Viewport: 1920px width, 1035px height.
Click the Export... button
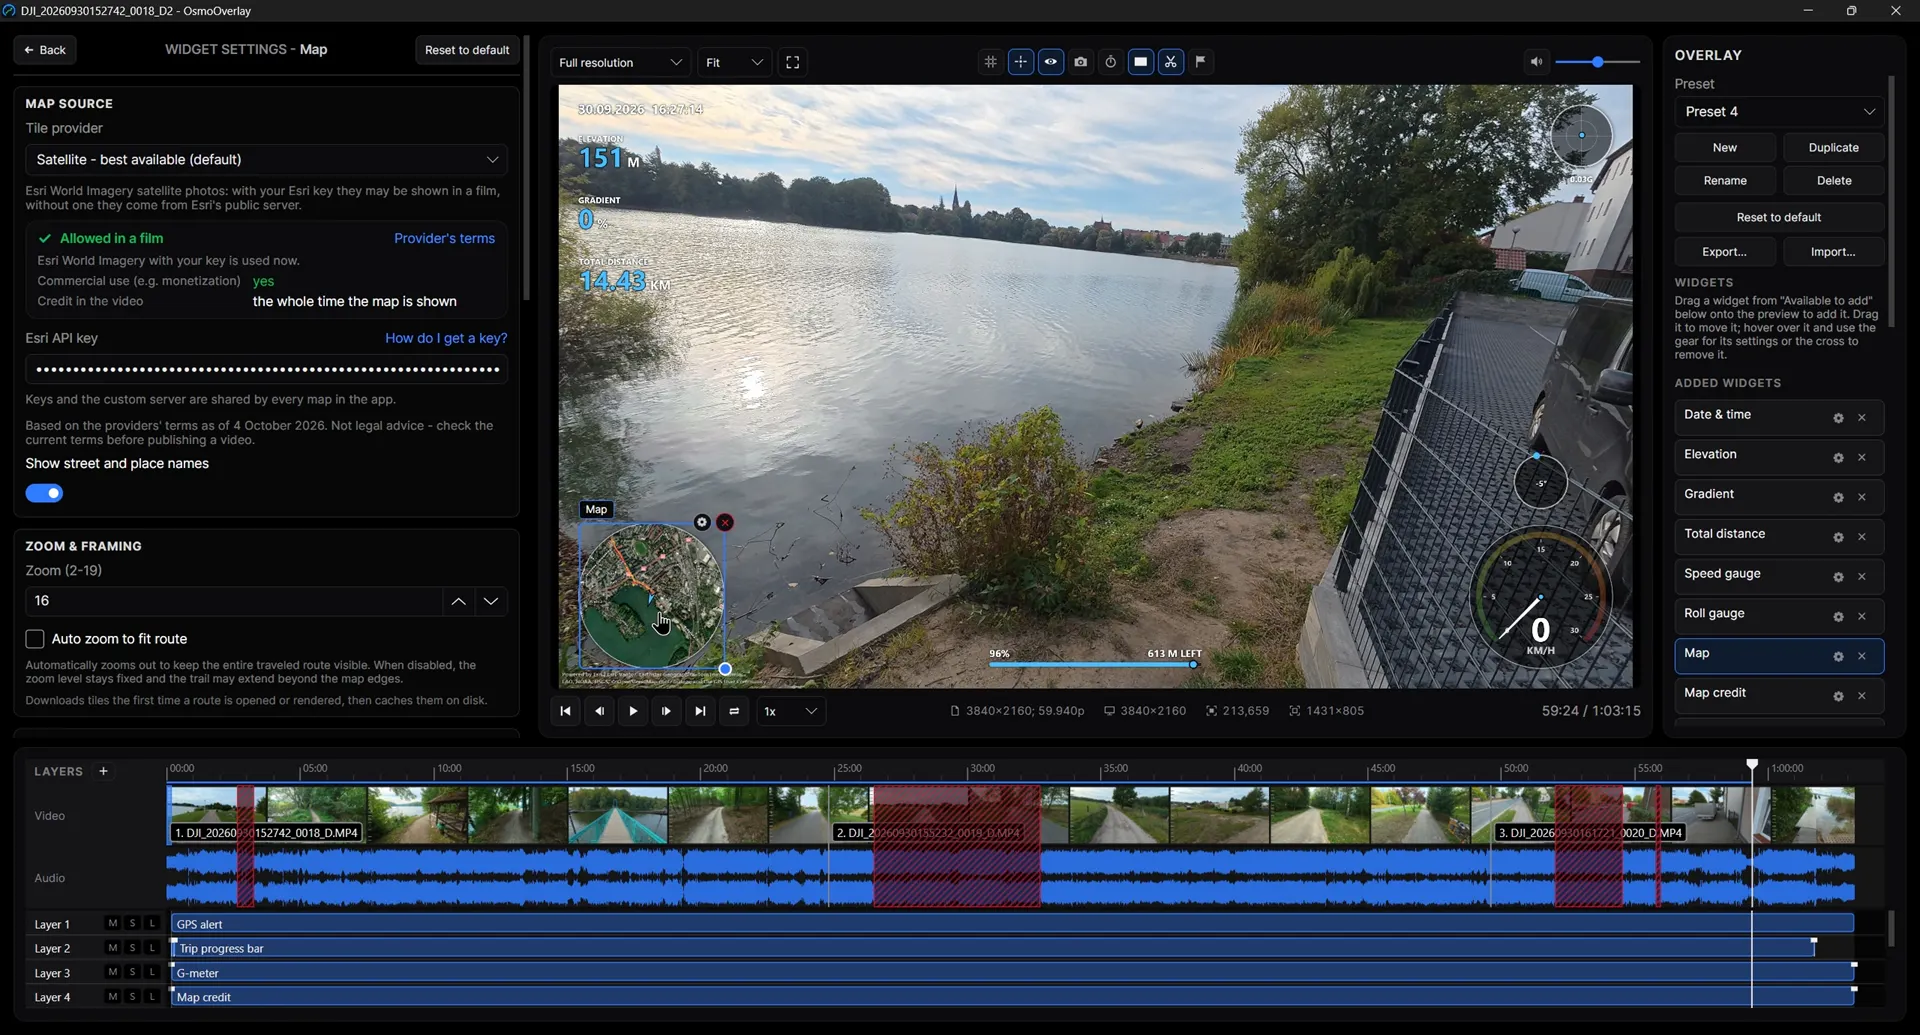[x=1724, y=252]
